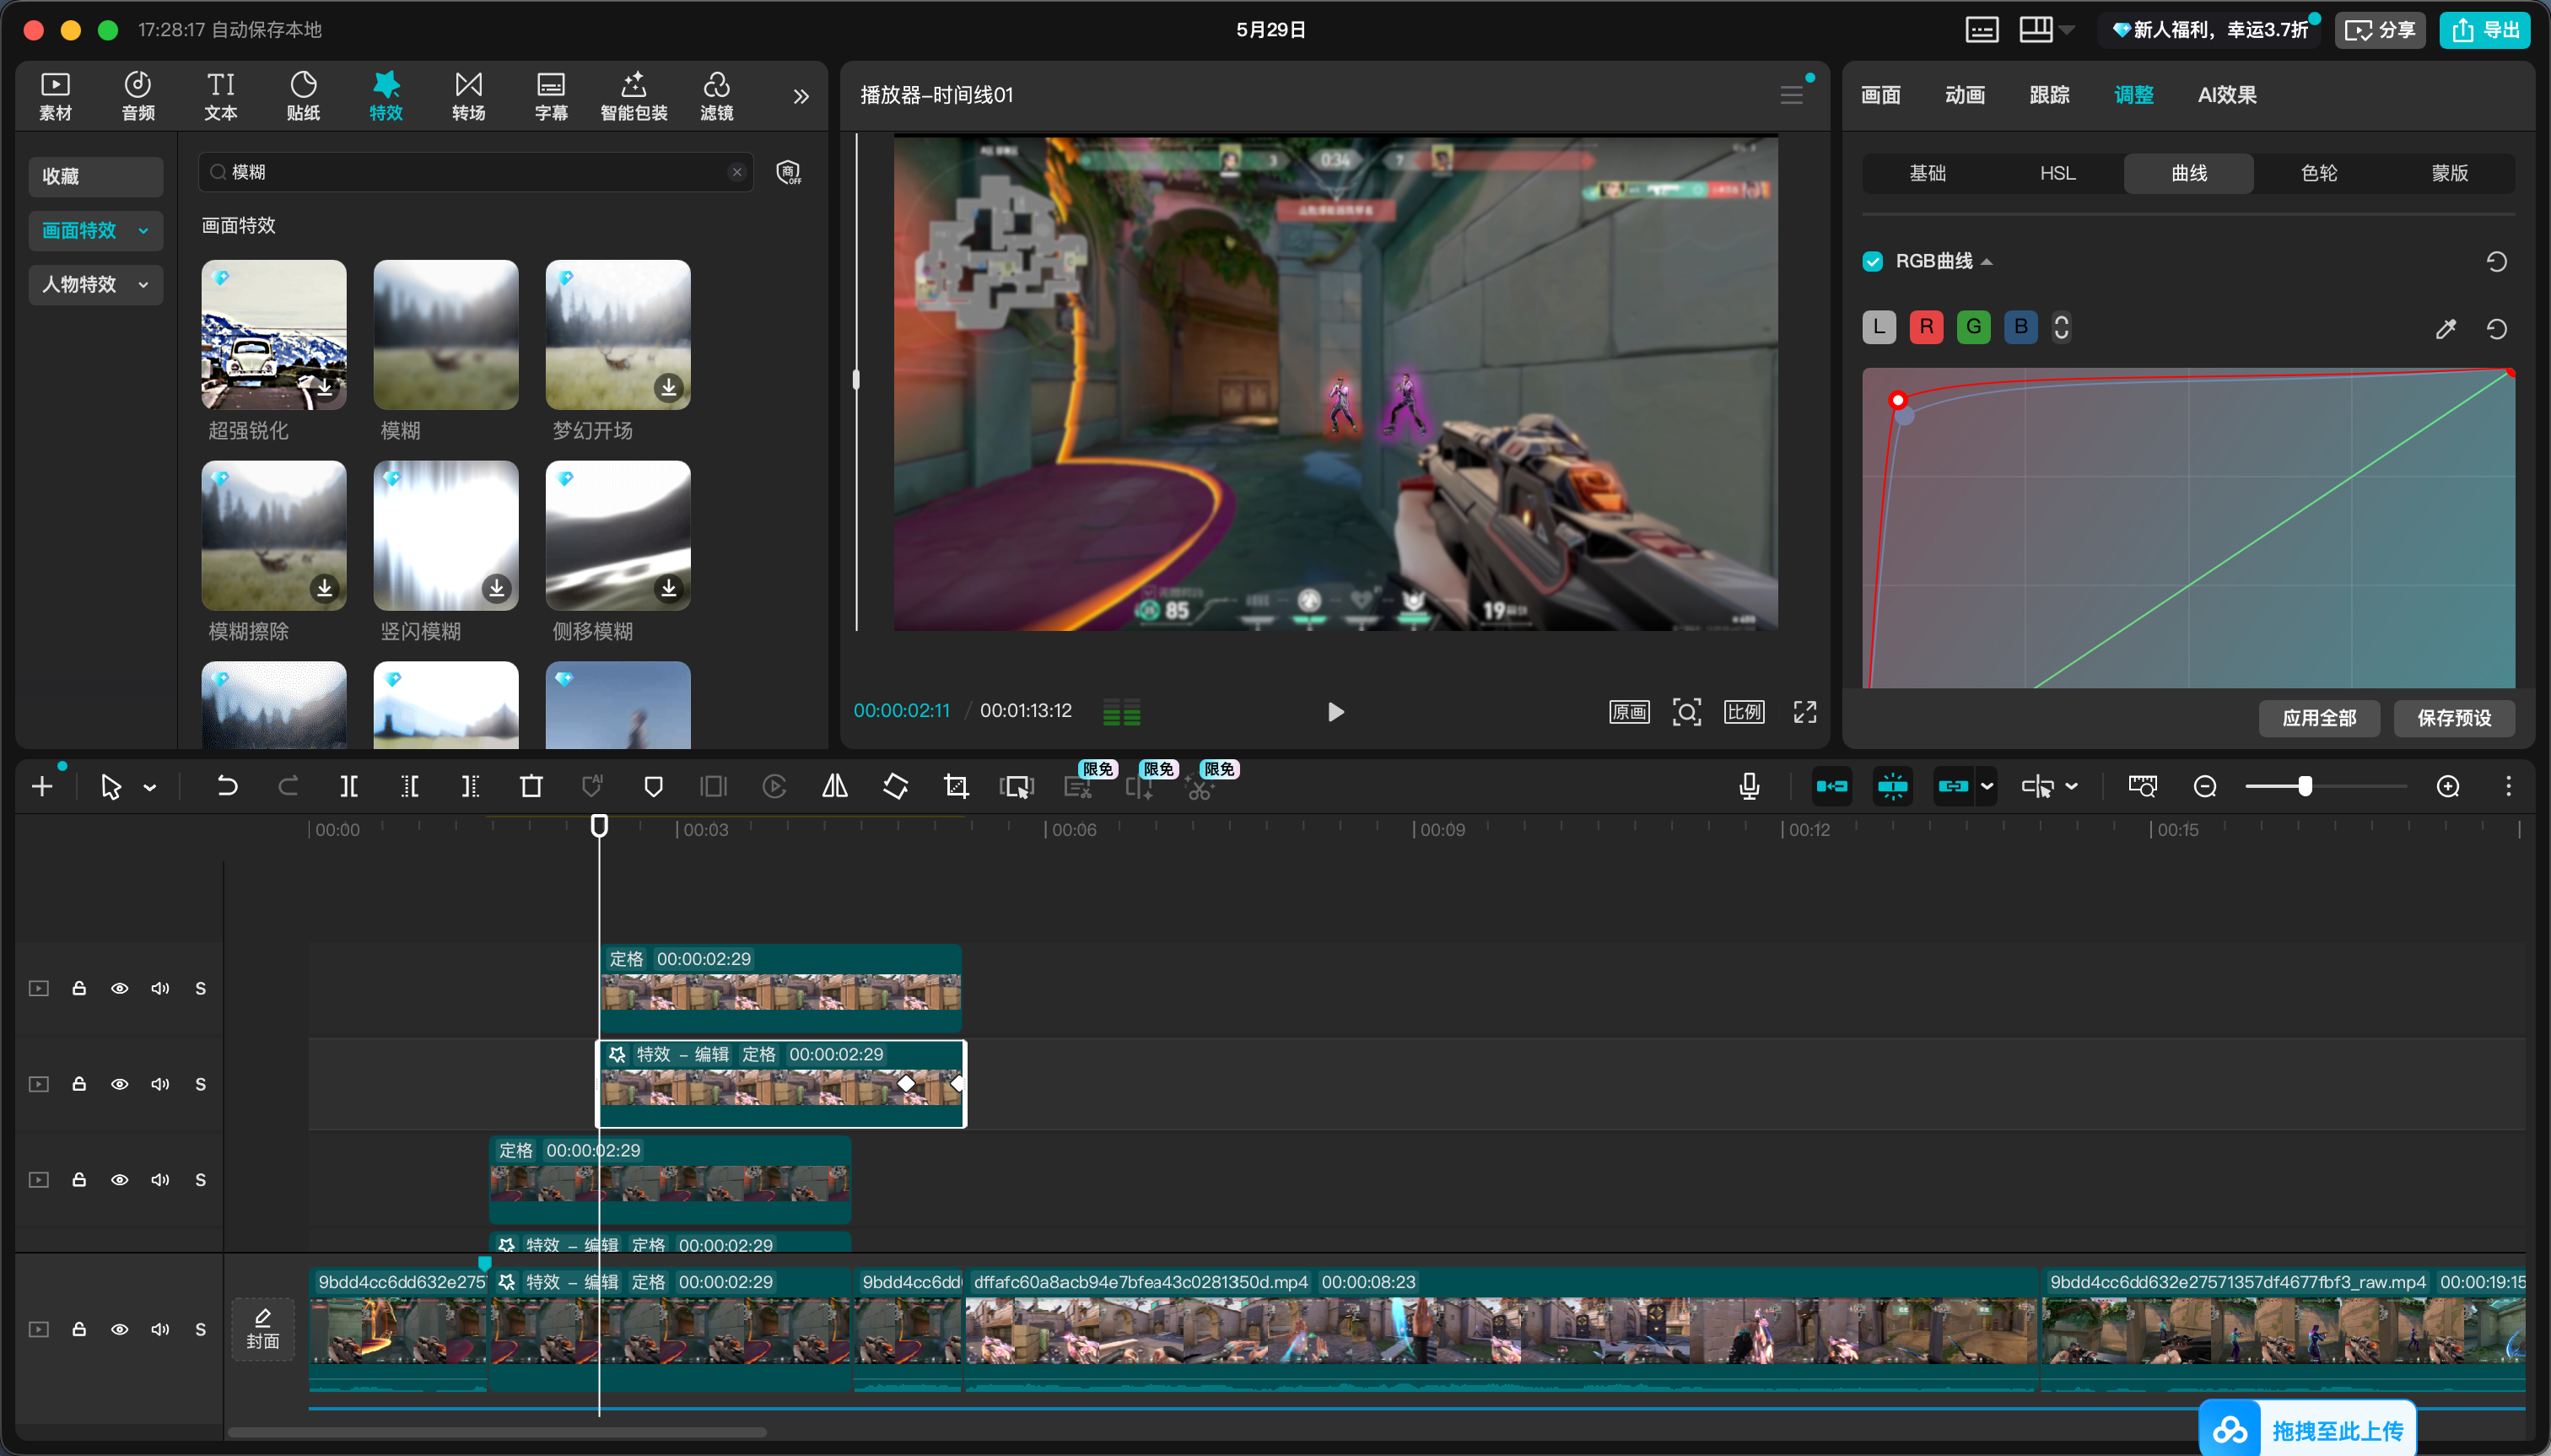Screen dimensions: 2551x1456
Task: Open the 比例 aspect ratio menu
Action: [x=1744, y=712]
